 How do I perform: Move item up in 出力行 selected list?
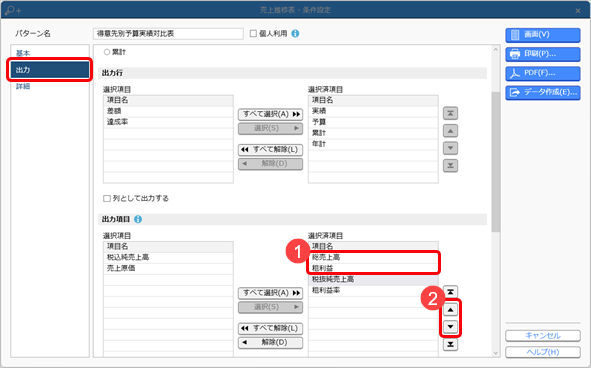450,131
